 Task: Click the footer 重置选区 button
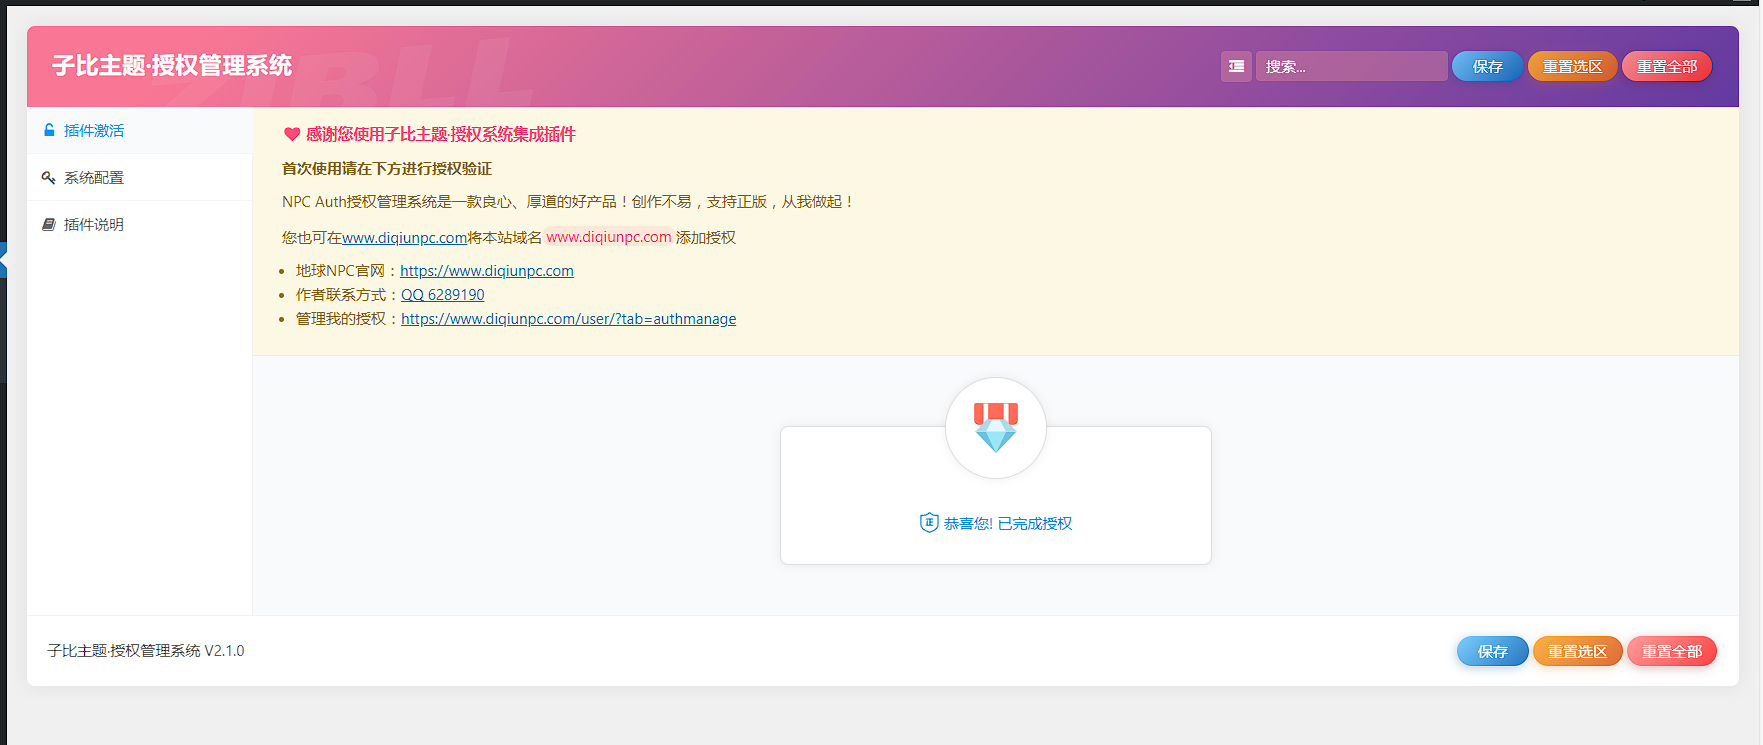(1577, 651)
